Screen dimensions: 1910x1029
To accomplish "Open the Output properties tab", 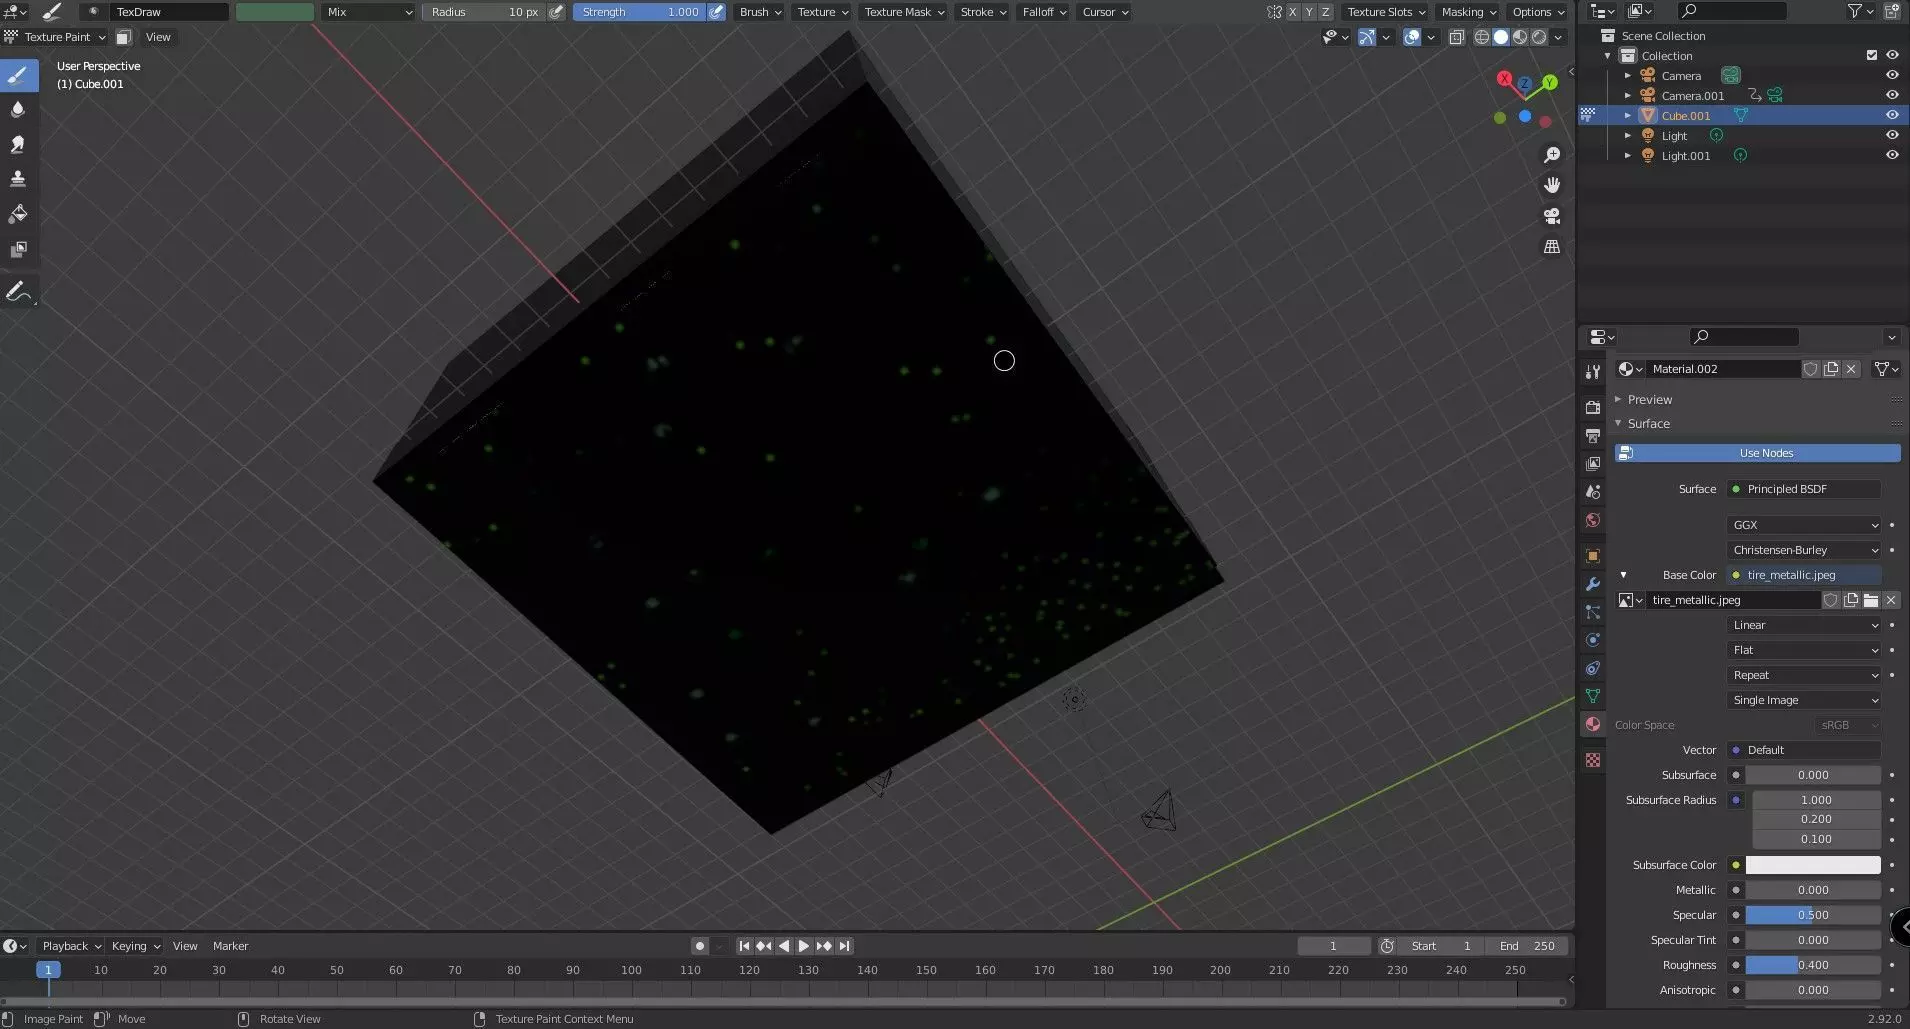I will point(1593,436).
